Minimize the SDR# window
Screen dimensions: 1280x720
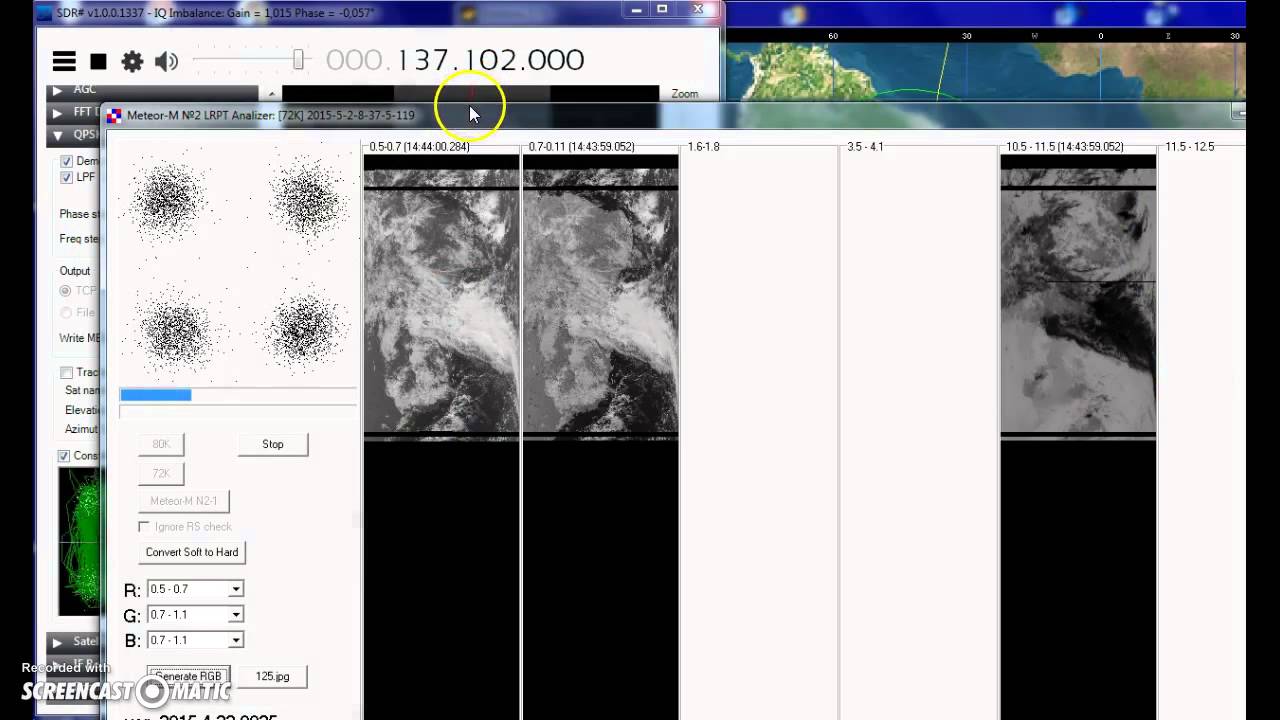point(636,9)
